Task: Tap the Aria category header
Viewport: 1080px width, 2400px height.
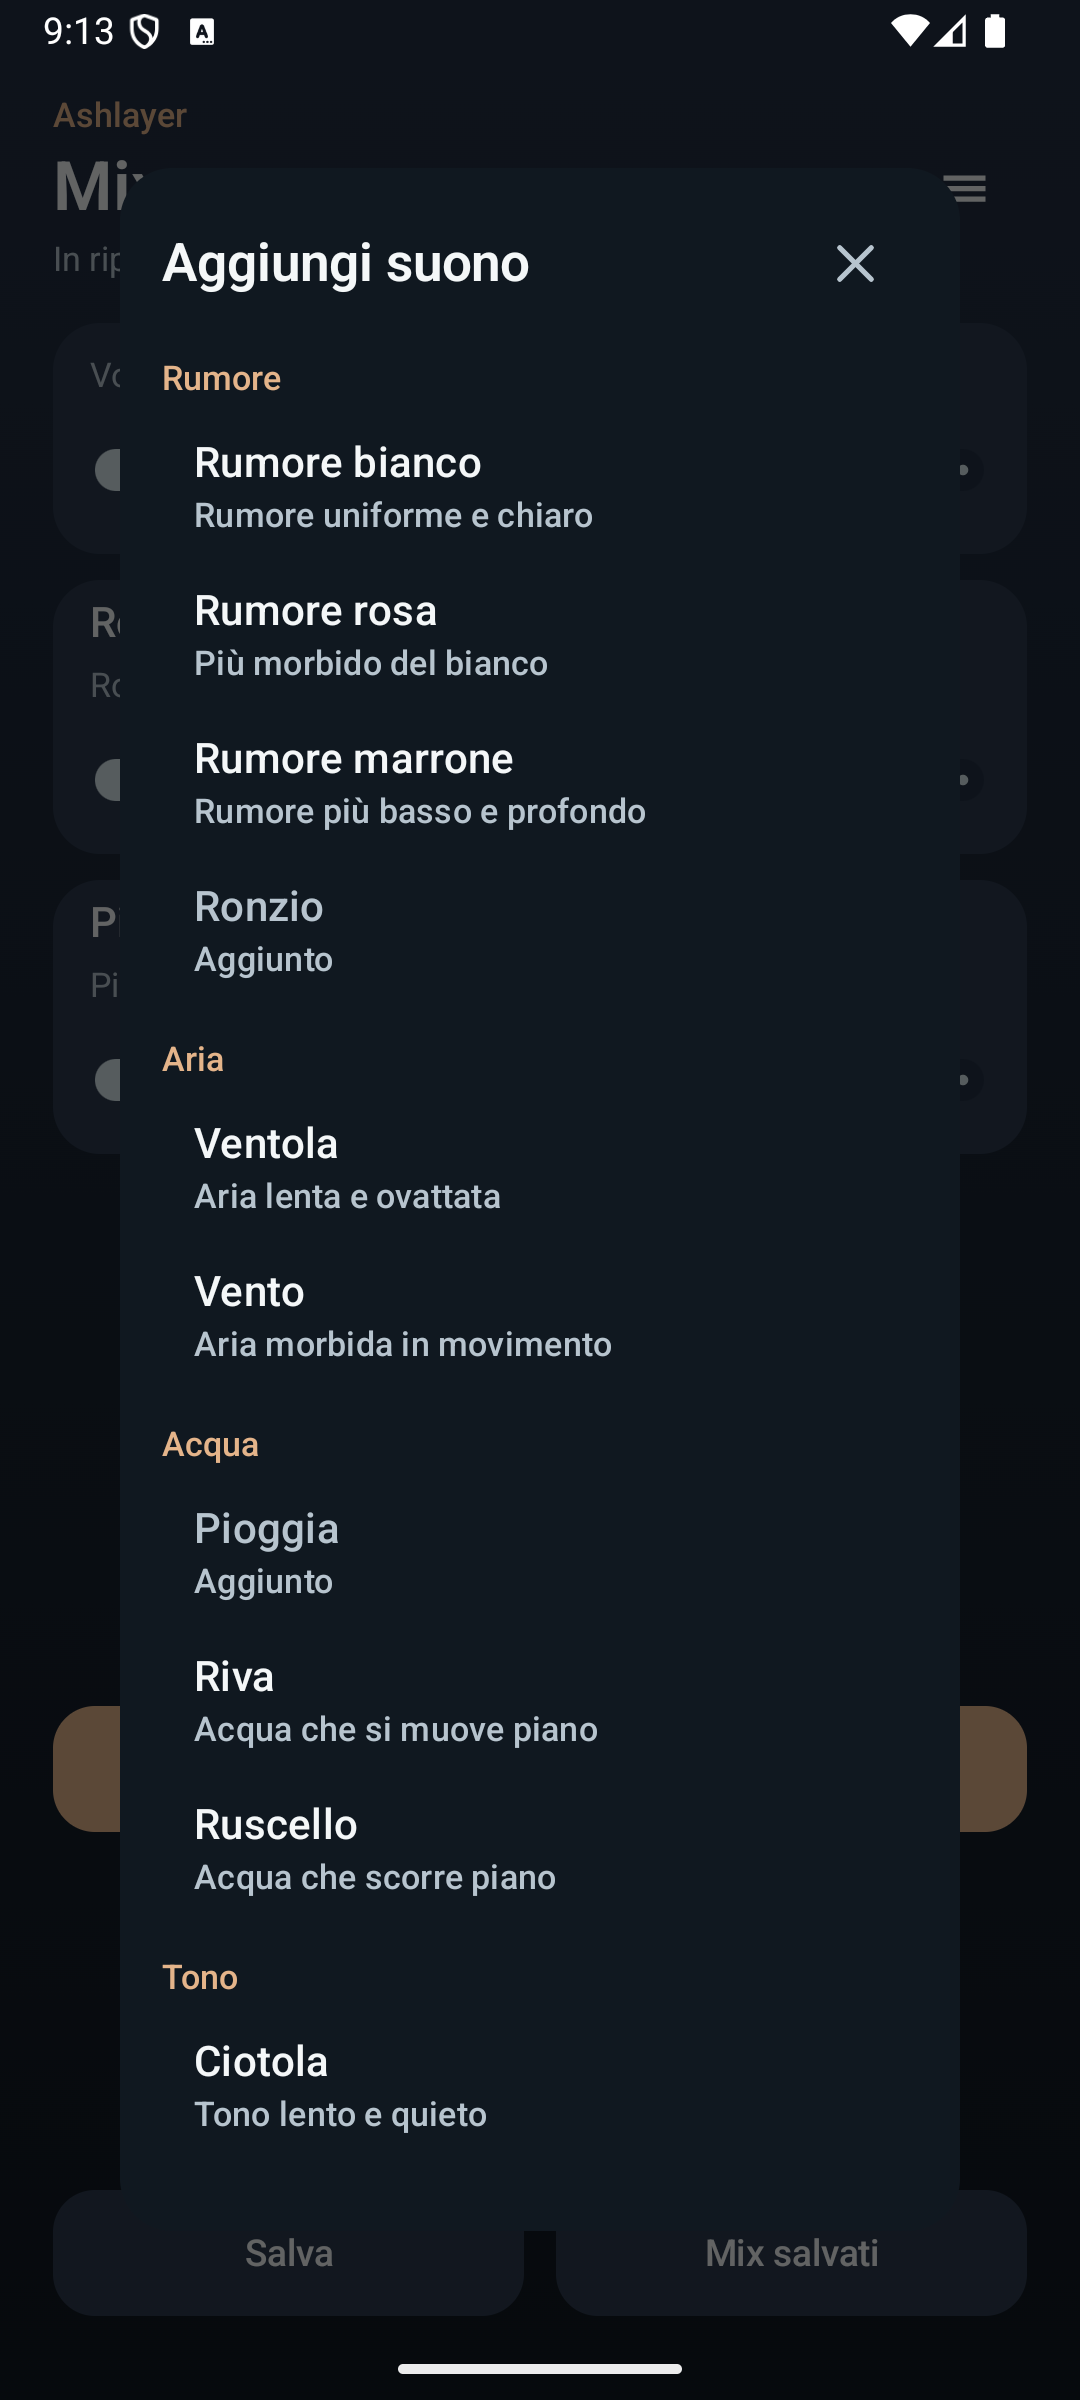Action: (x=193, y=1059)
